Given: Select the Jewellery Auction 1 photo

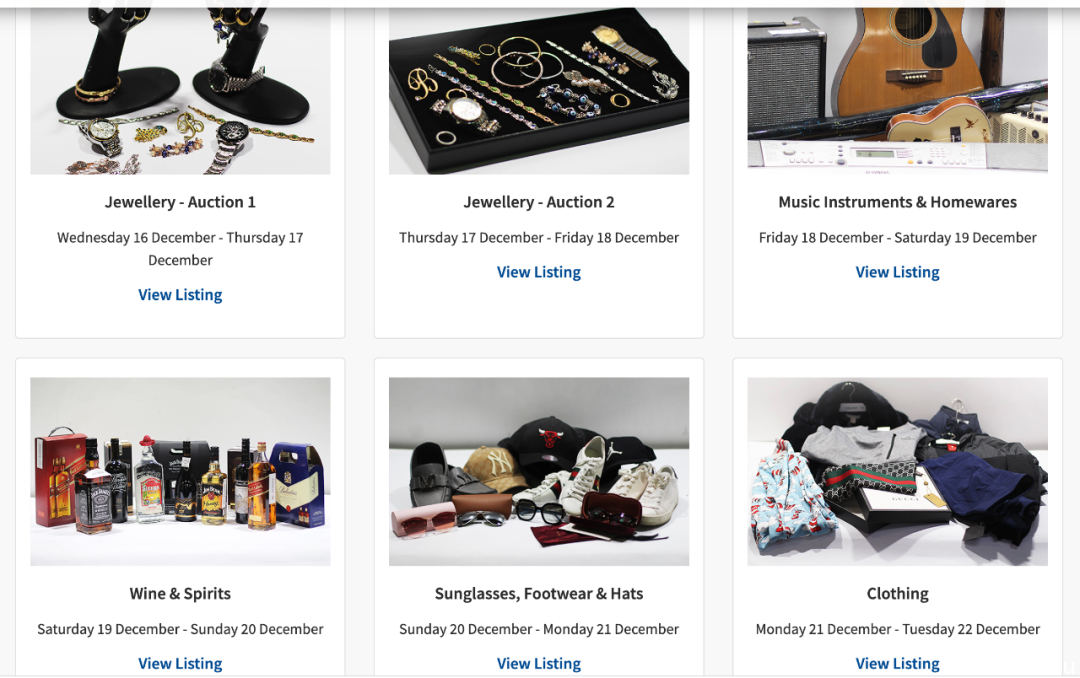Looking at the screenshot, I should (x=180, y=91).
